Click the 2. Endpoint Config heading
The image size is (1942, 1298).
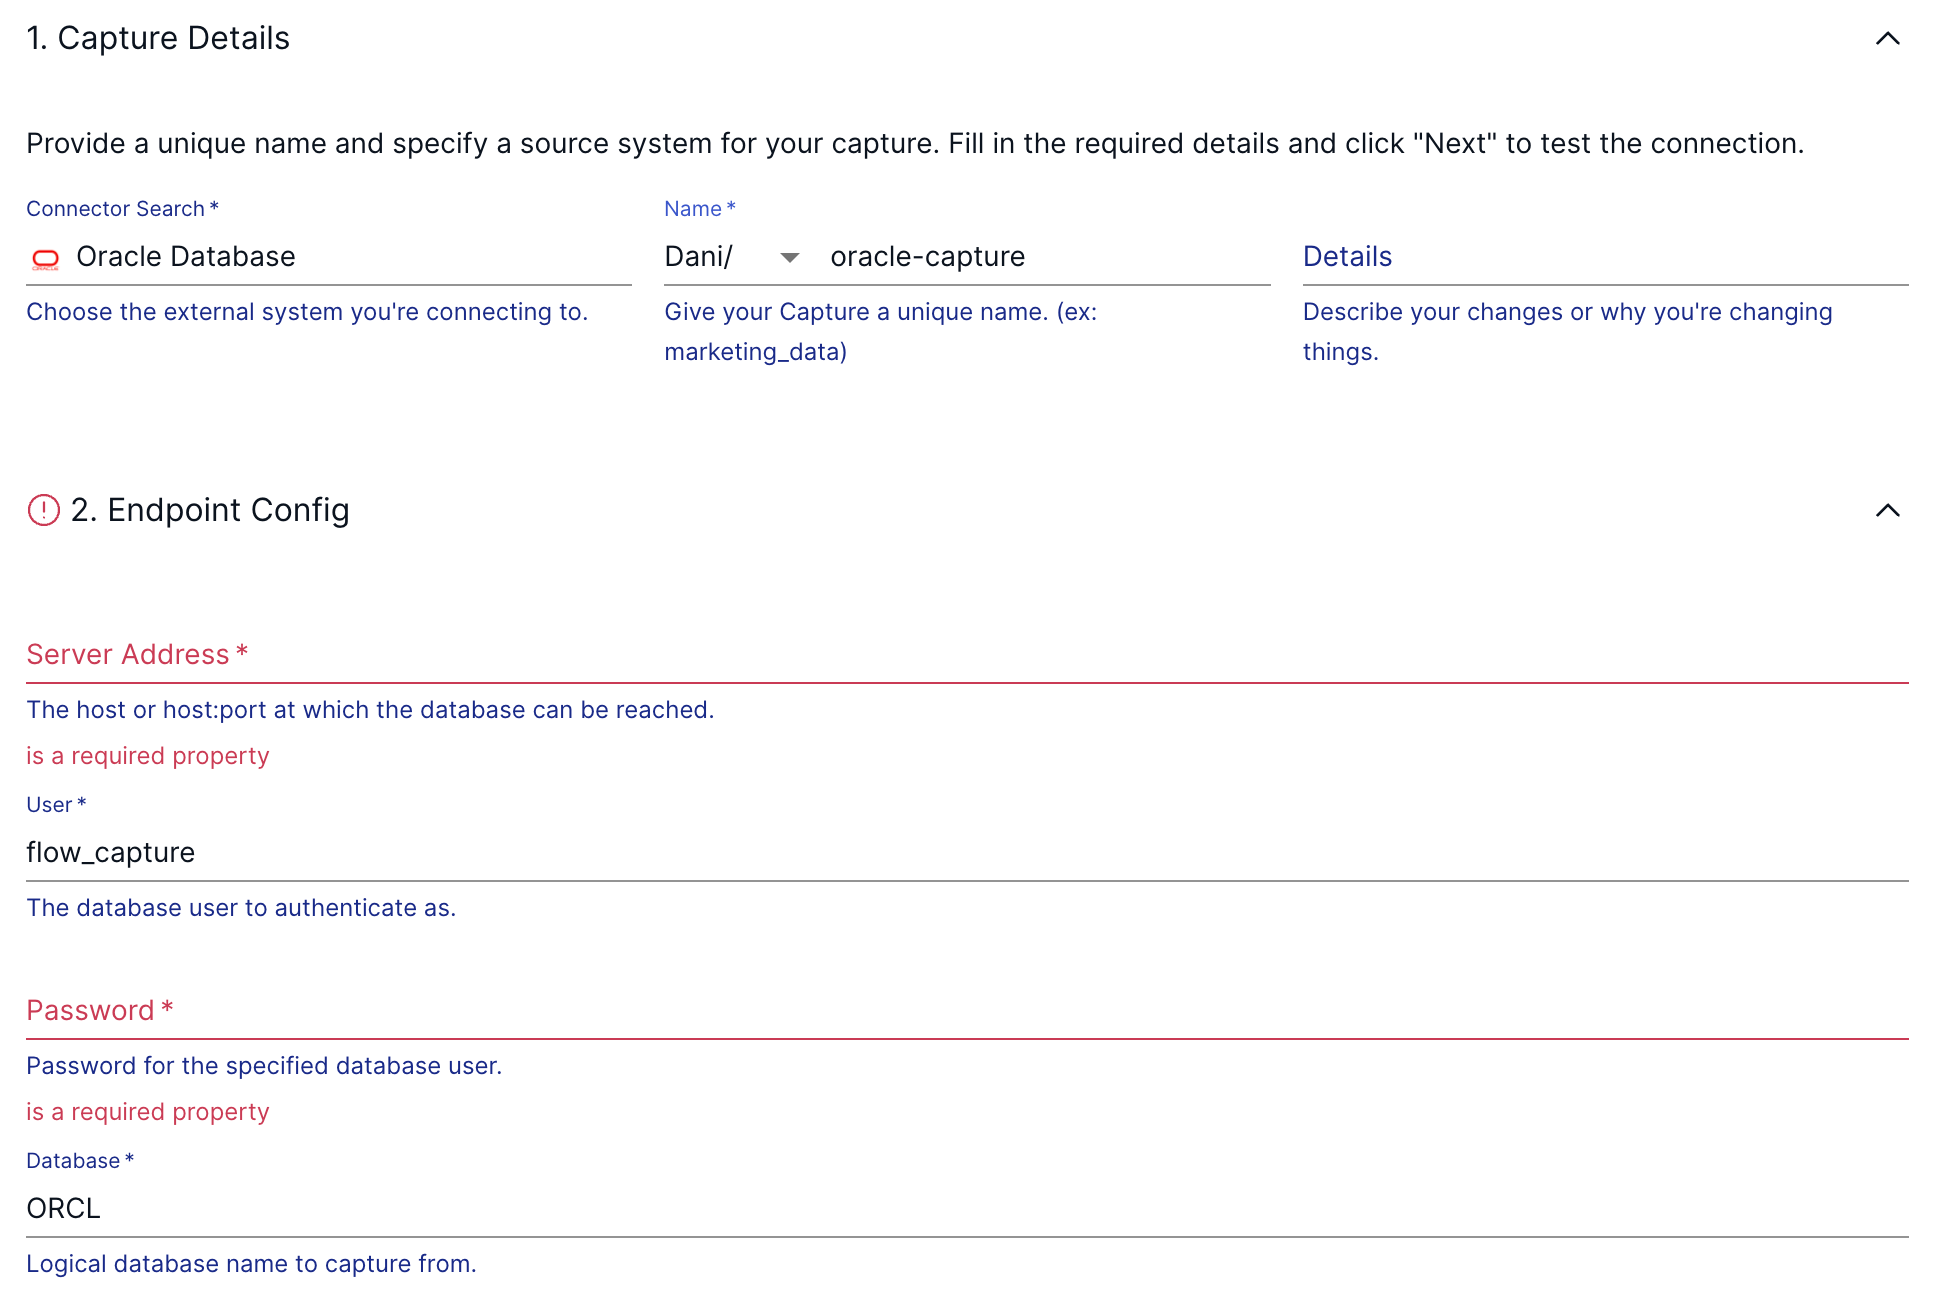[x=210, y=510]
